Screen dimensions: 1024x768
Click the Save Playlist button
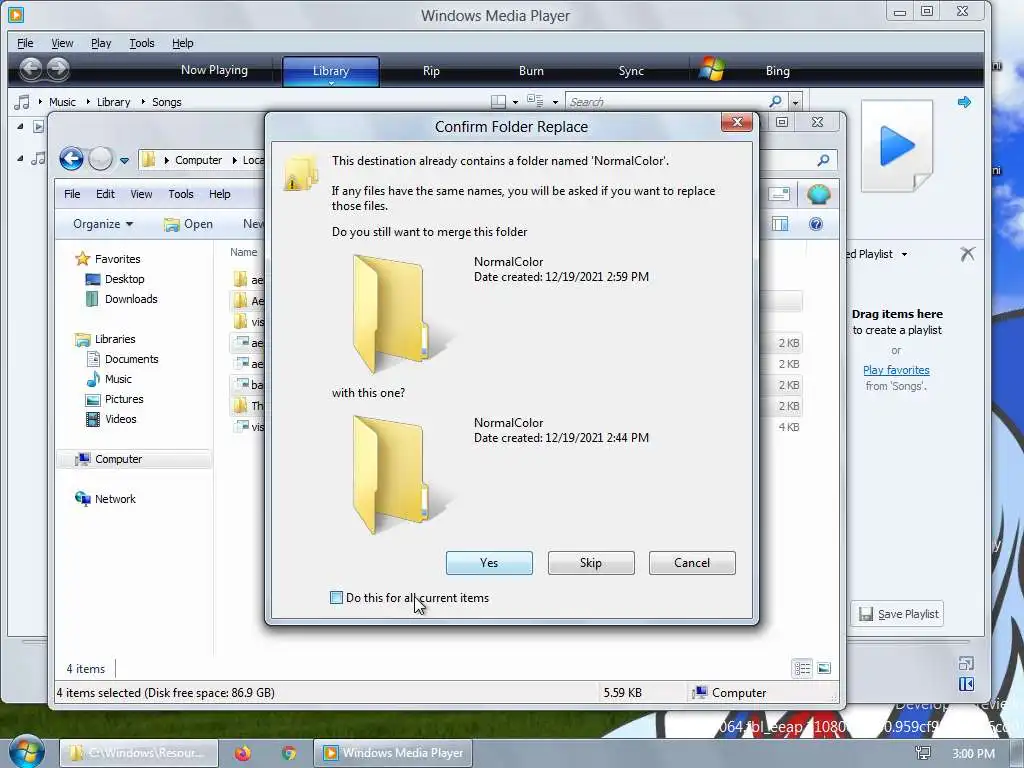pos(897,614)
